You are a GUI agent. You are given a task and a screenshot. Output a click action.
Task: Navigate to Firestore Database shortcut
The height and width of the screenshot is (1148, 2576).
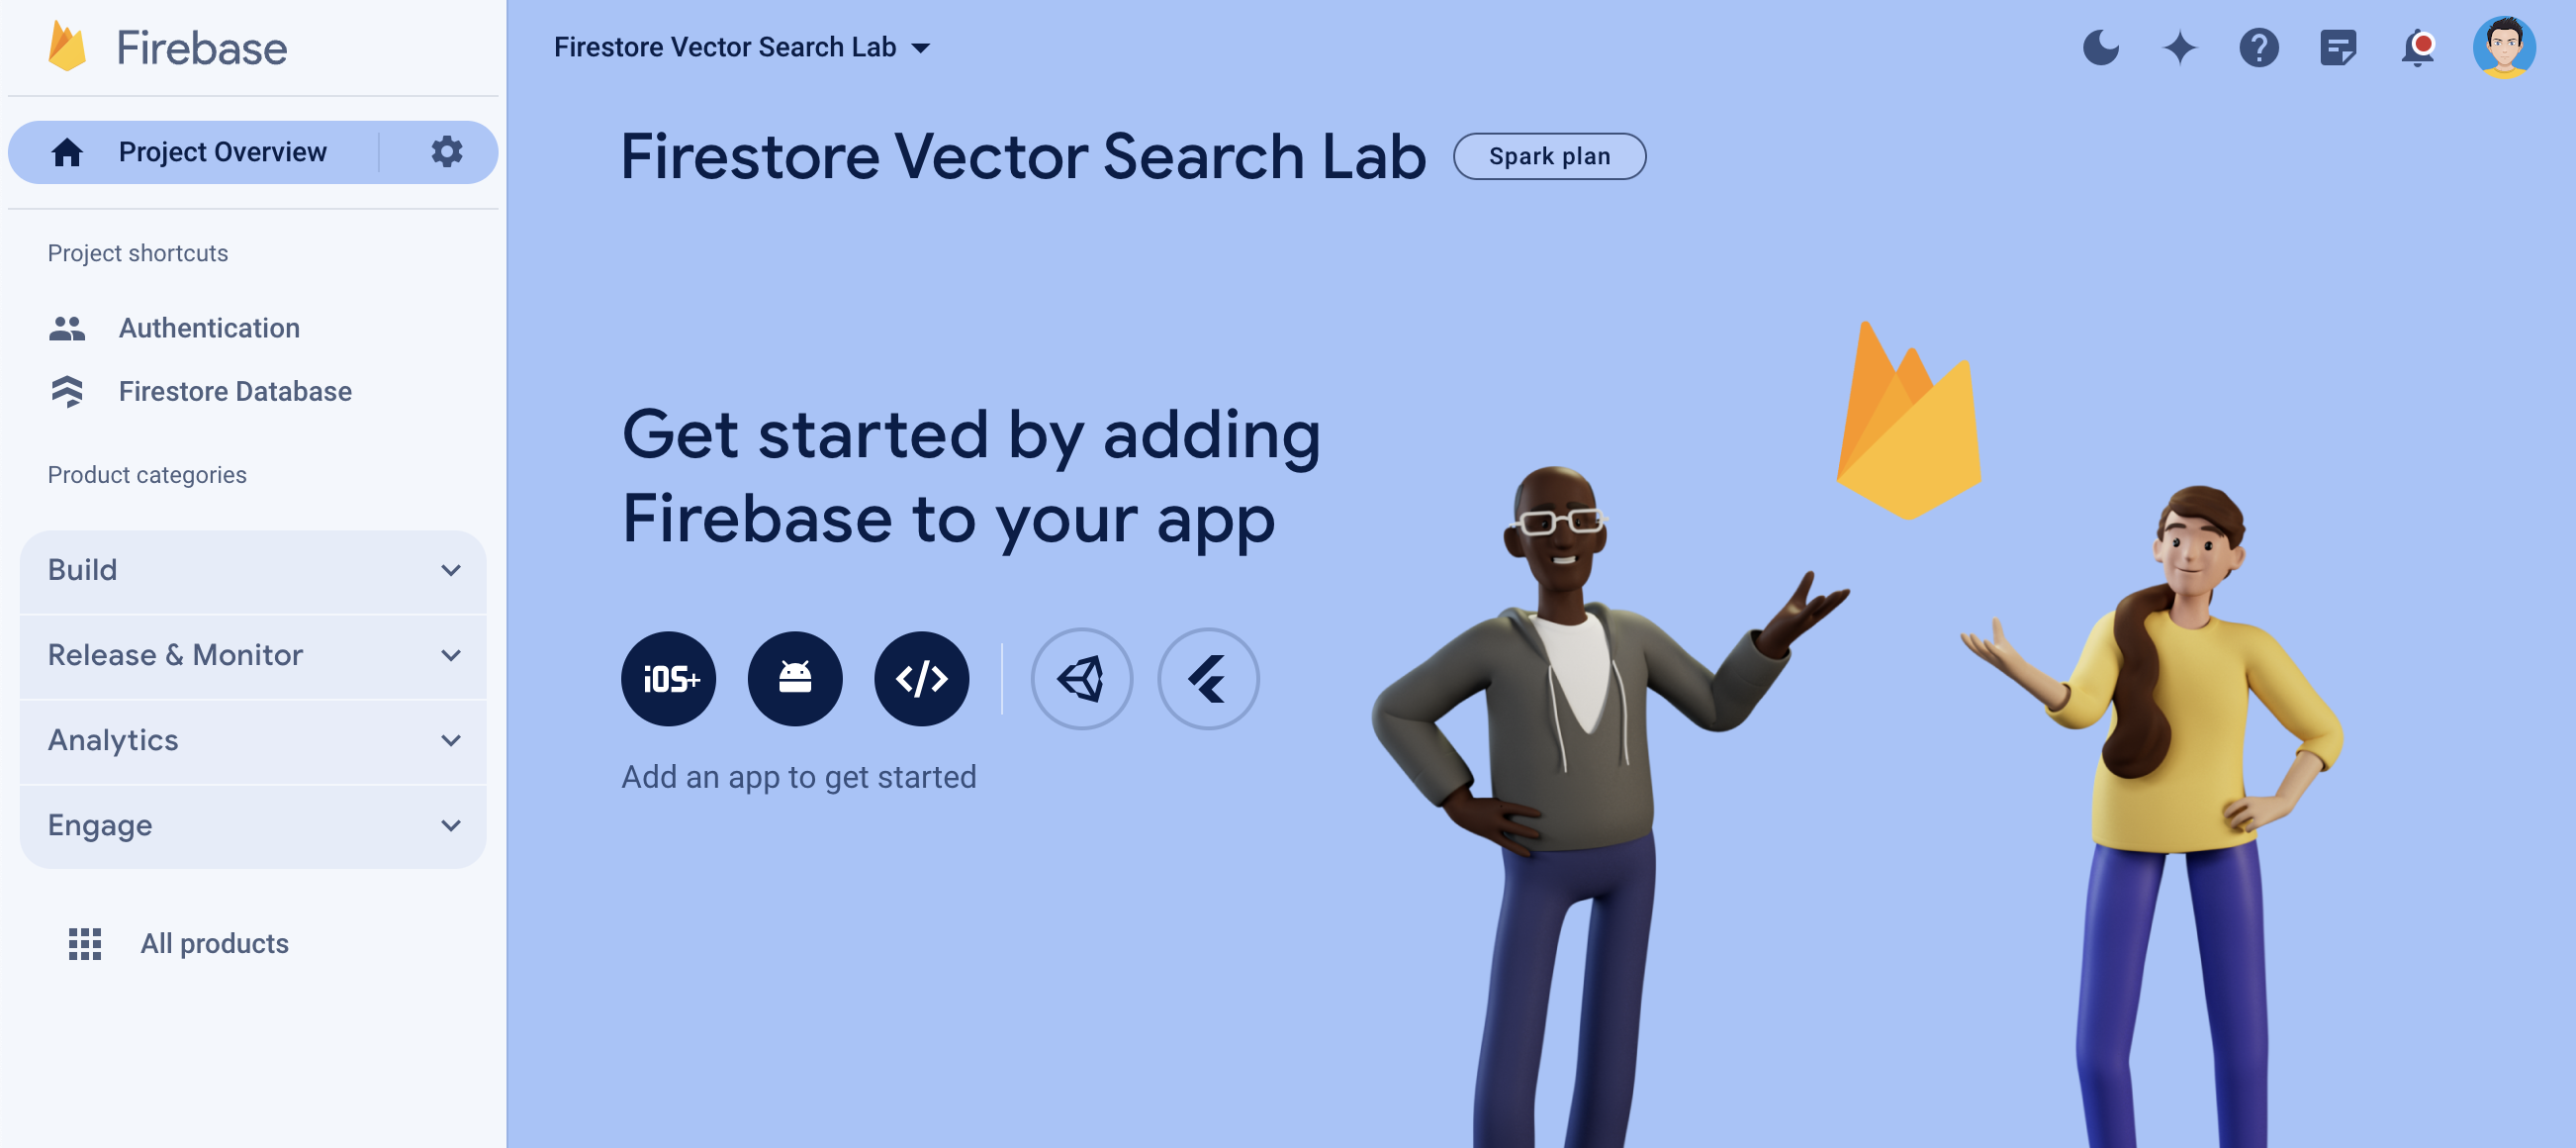pyautogui.click(x=234, y=390)
